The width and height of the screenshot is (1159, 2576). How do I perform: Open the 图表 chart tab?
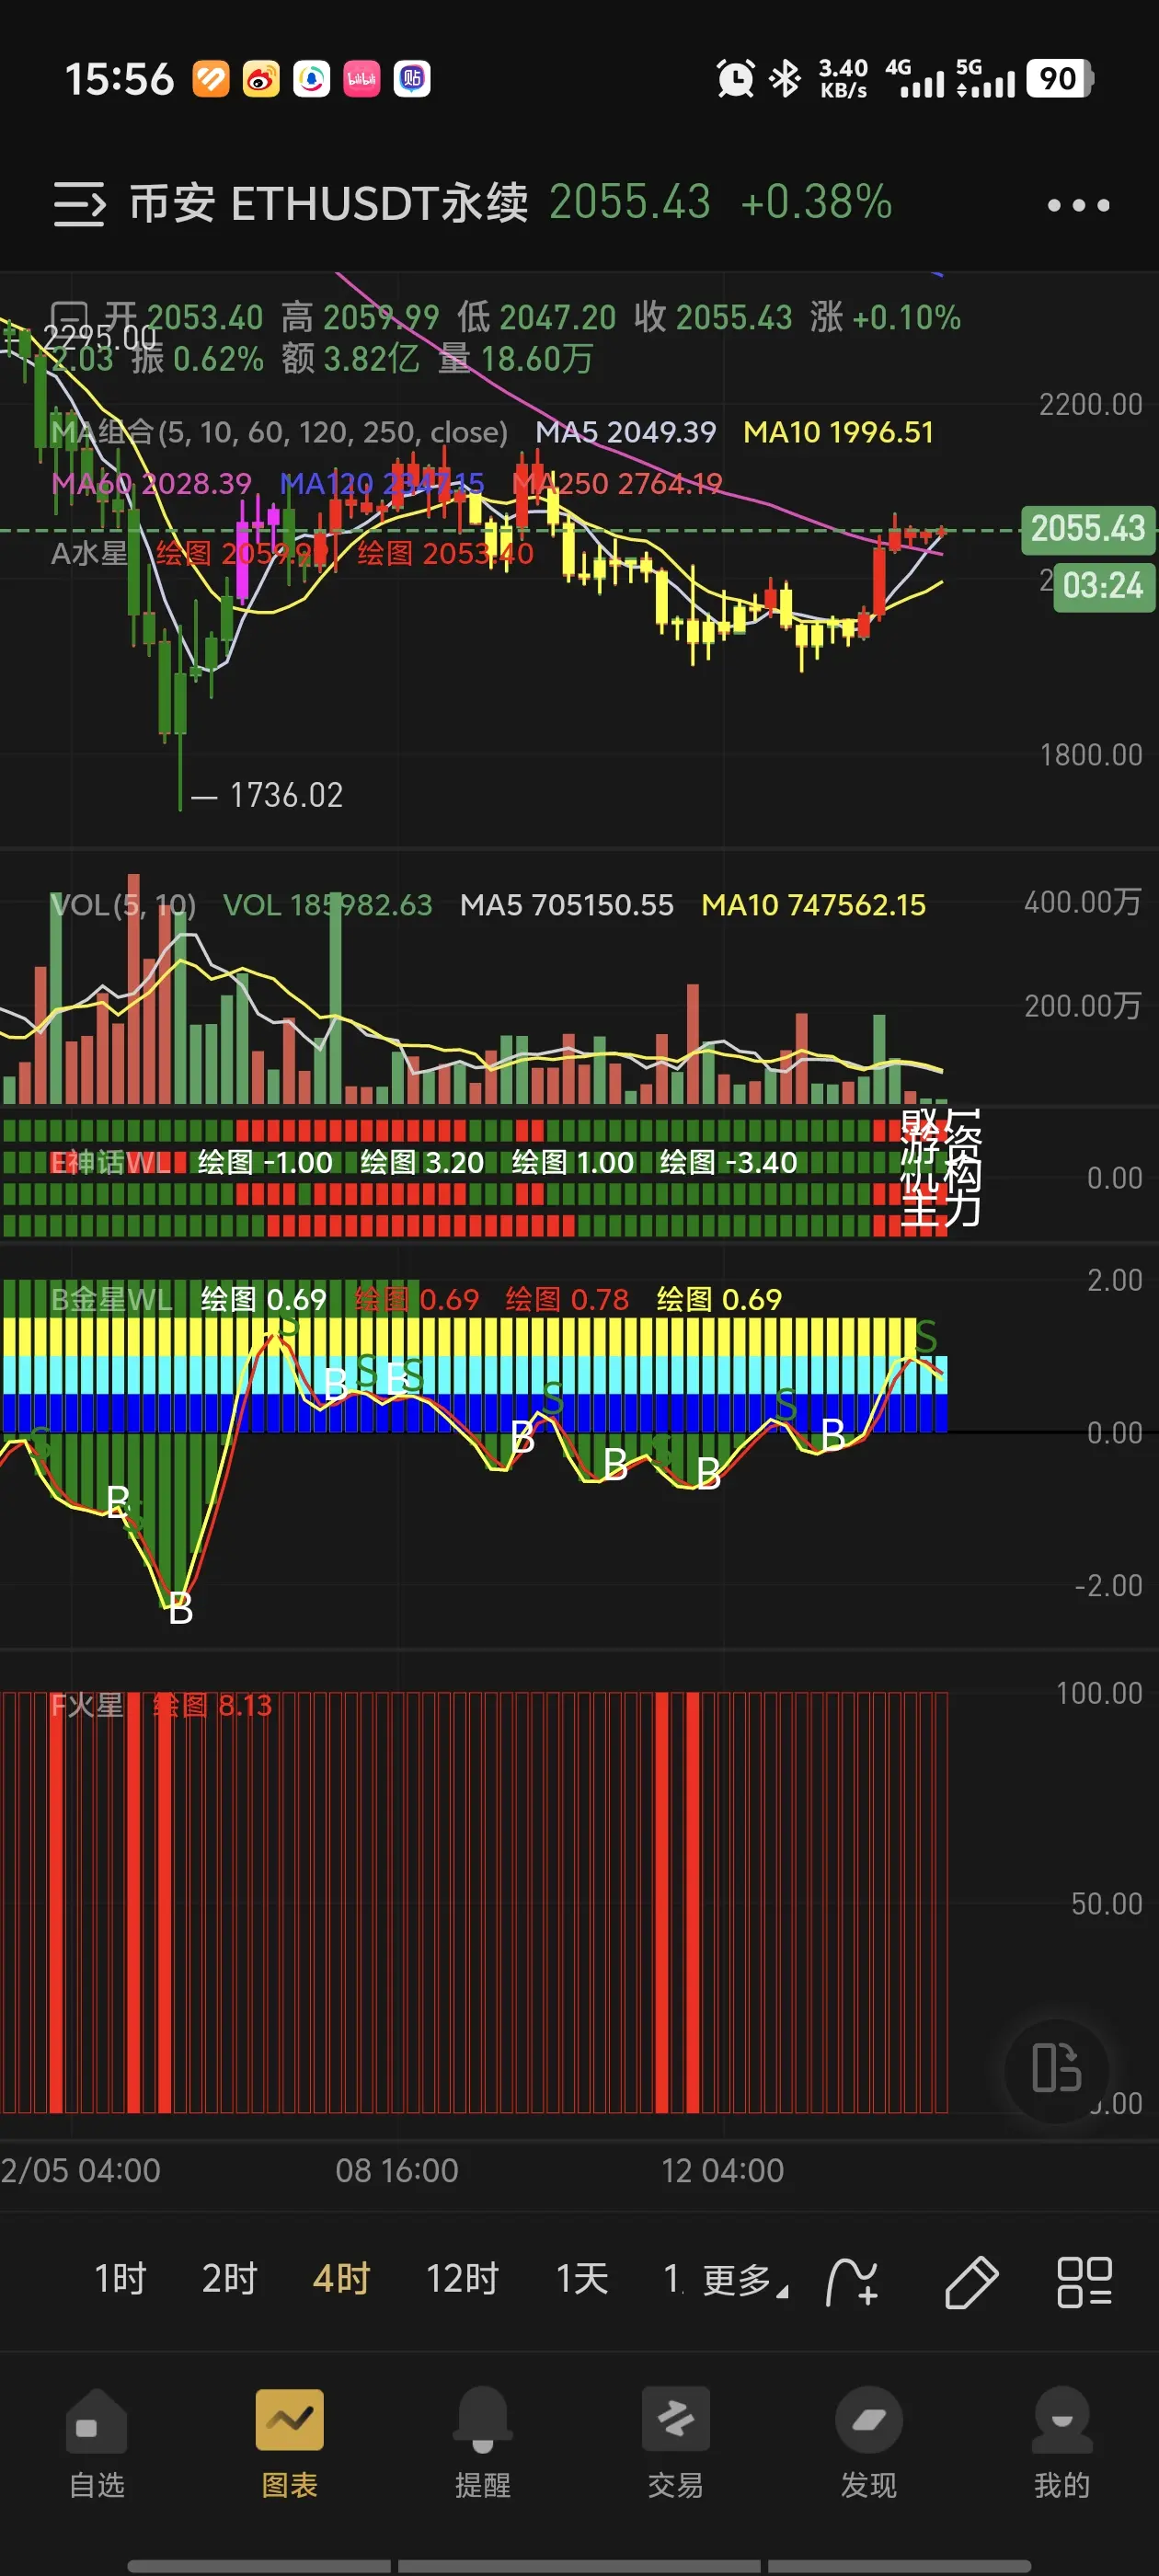click(290, 2443)
